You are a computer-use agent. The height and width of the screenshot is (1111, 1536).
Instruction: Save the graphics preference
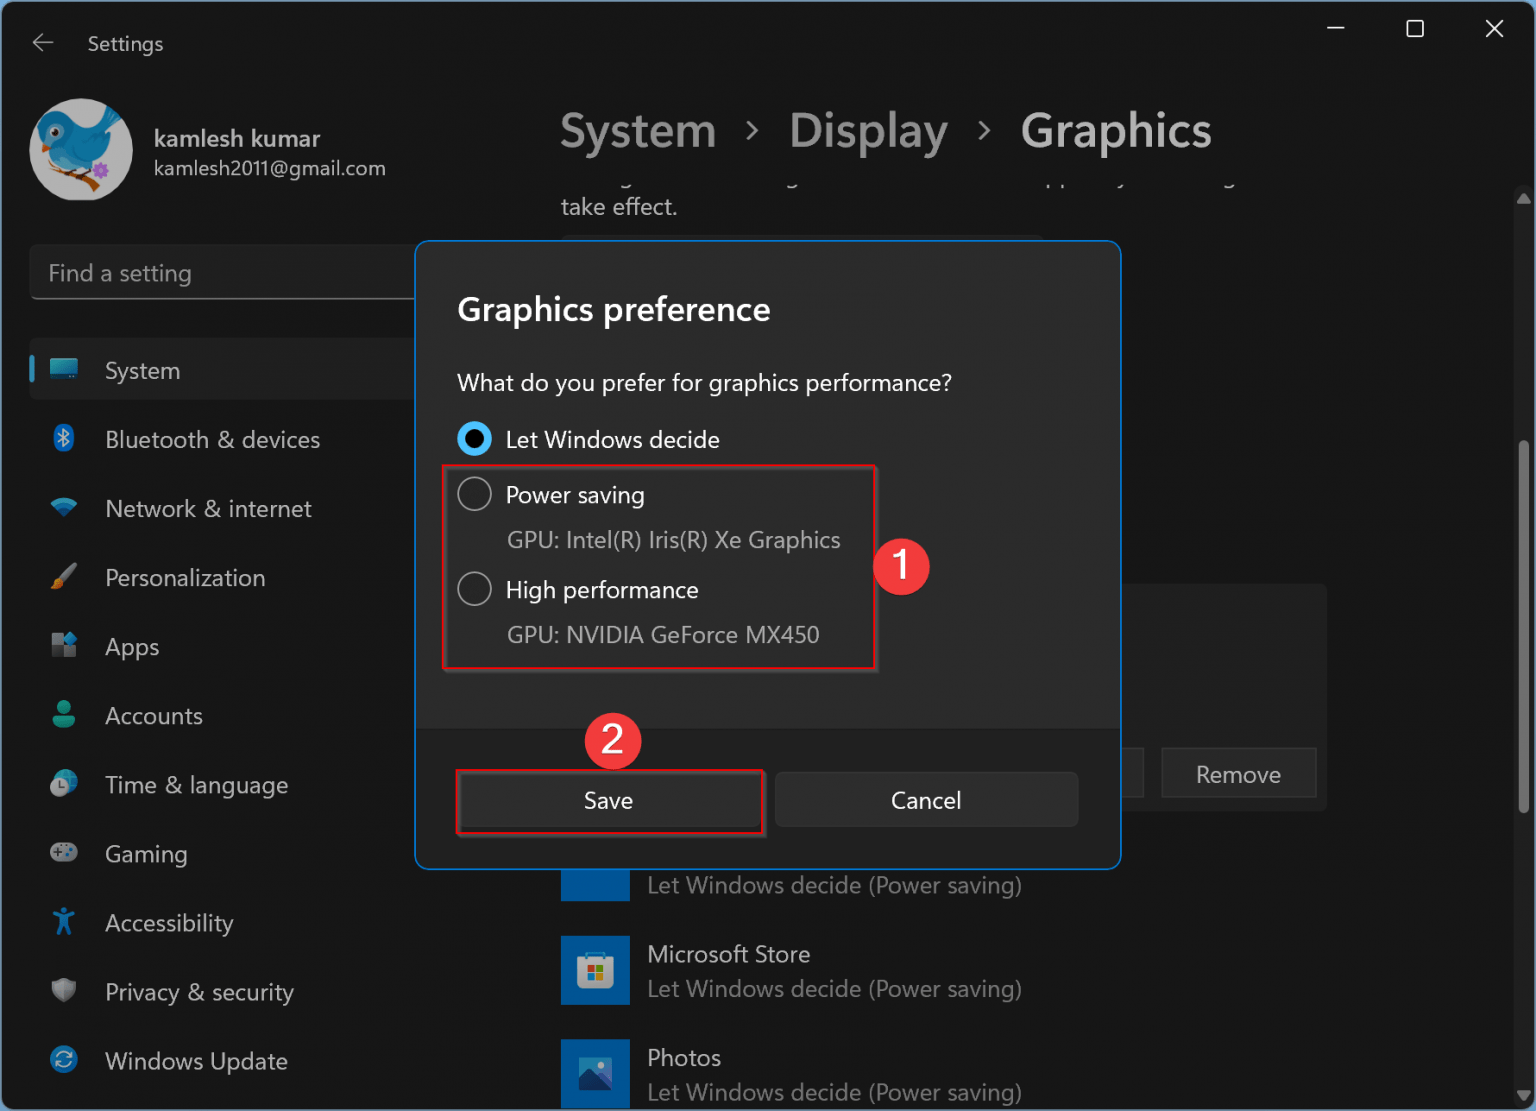point(608,800)
